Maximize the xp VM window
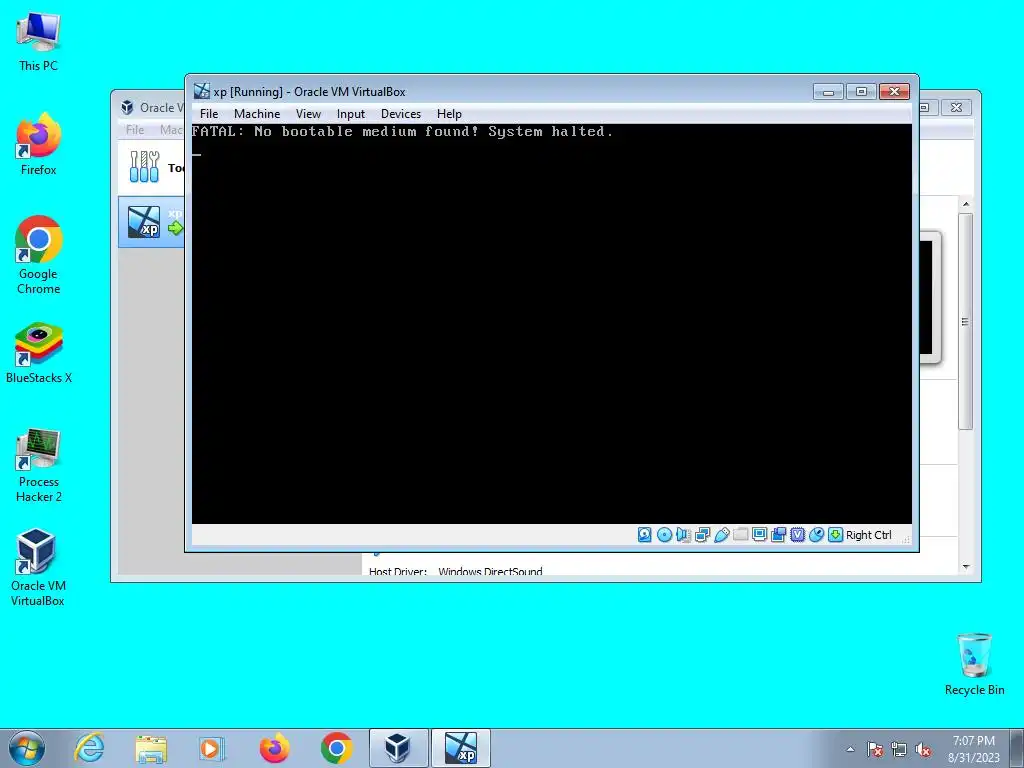Image resolution: width=1024 pixels, height=768 pixels. coord(861,91)
